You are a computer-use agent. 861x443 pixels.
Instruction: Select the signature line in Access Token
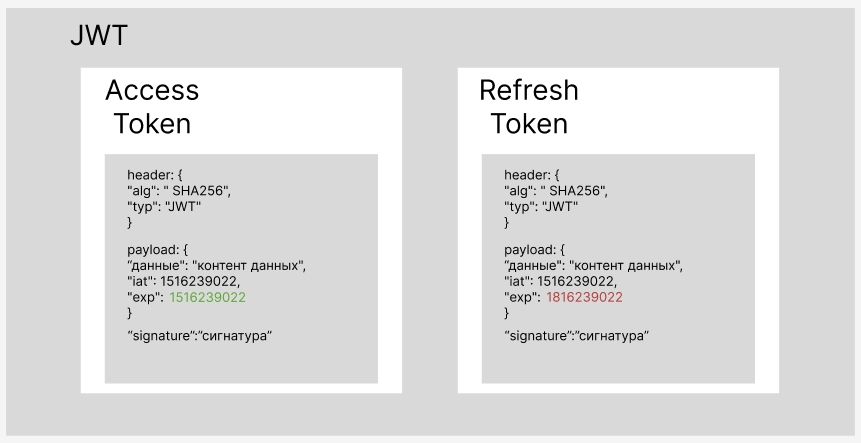tap(200, 335)
